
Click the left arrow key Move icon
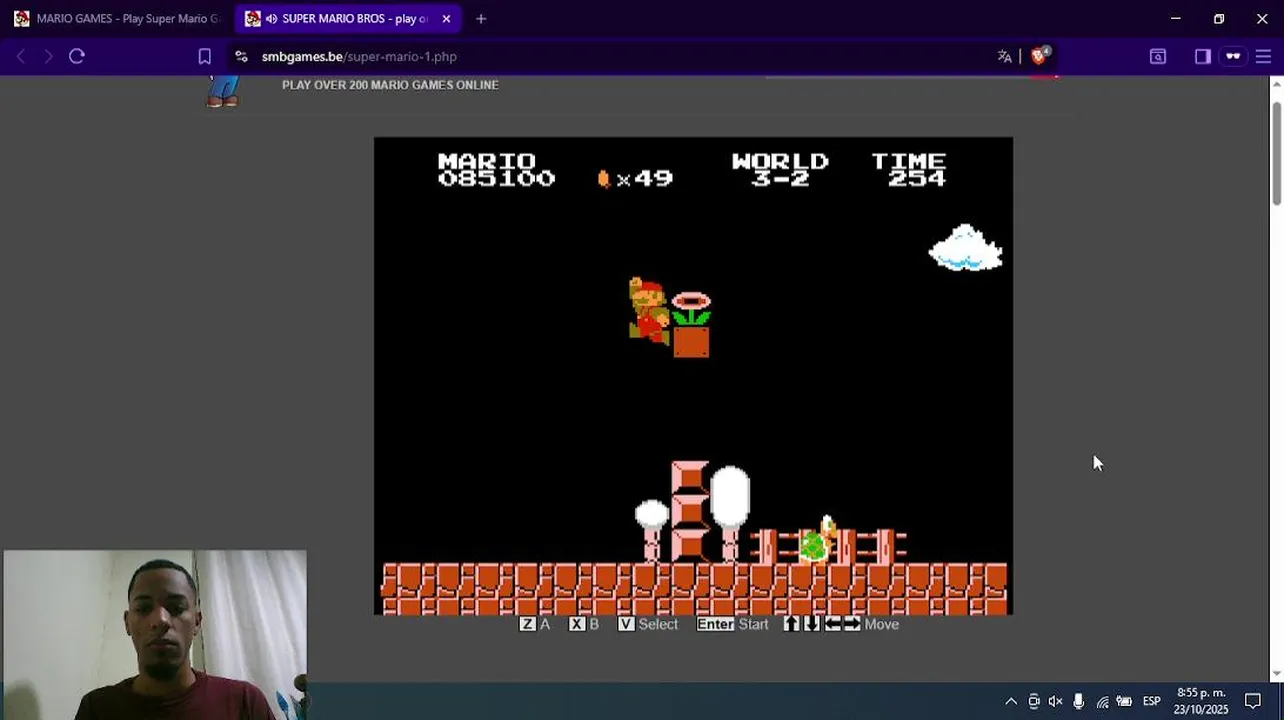tap(832, 624)
